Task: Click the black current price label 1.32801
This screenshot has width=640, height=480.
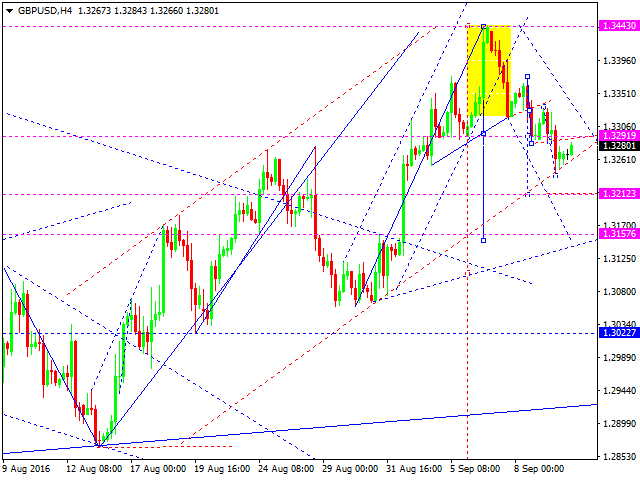Action: (x=619, y=146)
